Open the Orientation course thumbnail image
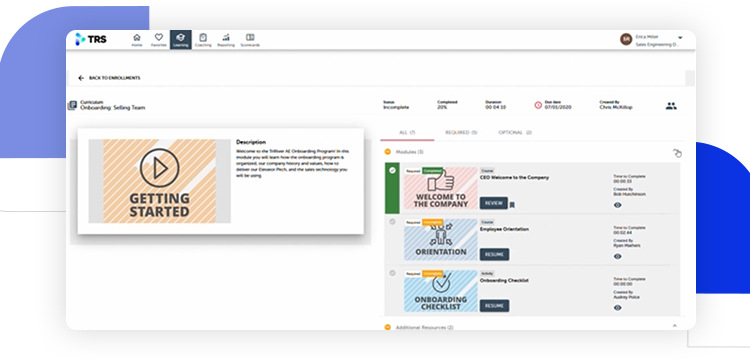The height and width of the screenshot is (360, 750). (441, 240)
